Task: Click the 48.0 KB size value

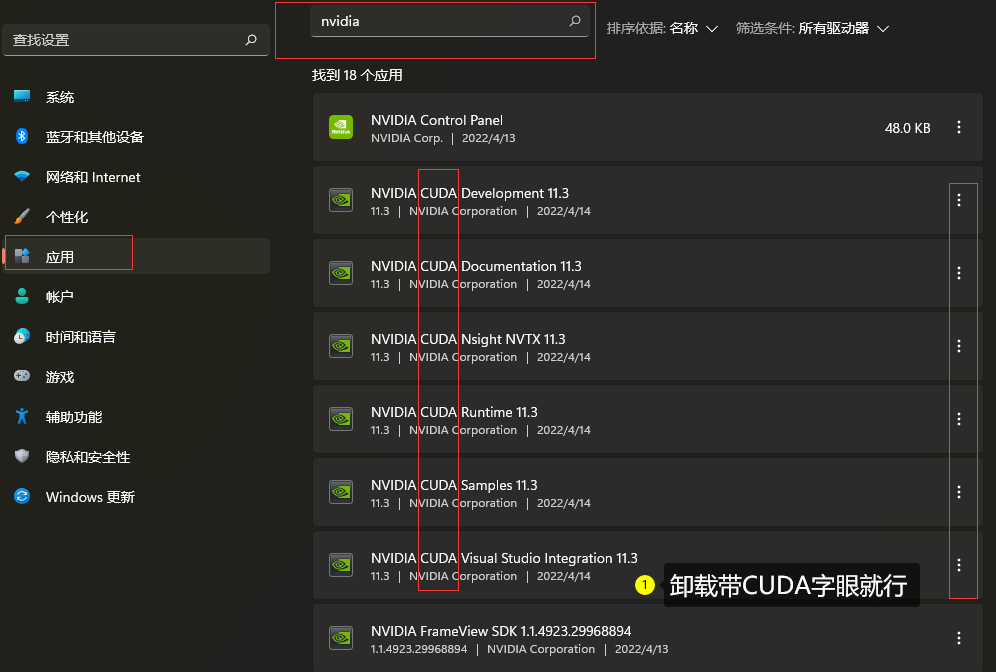Action: click(908, 128)
